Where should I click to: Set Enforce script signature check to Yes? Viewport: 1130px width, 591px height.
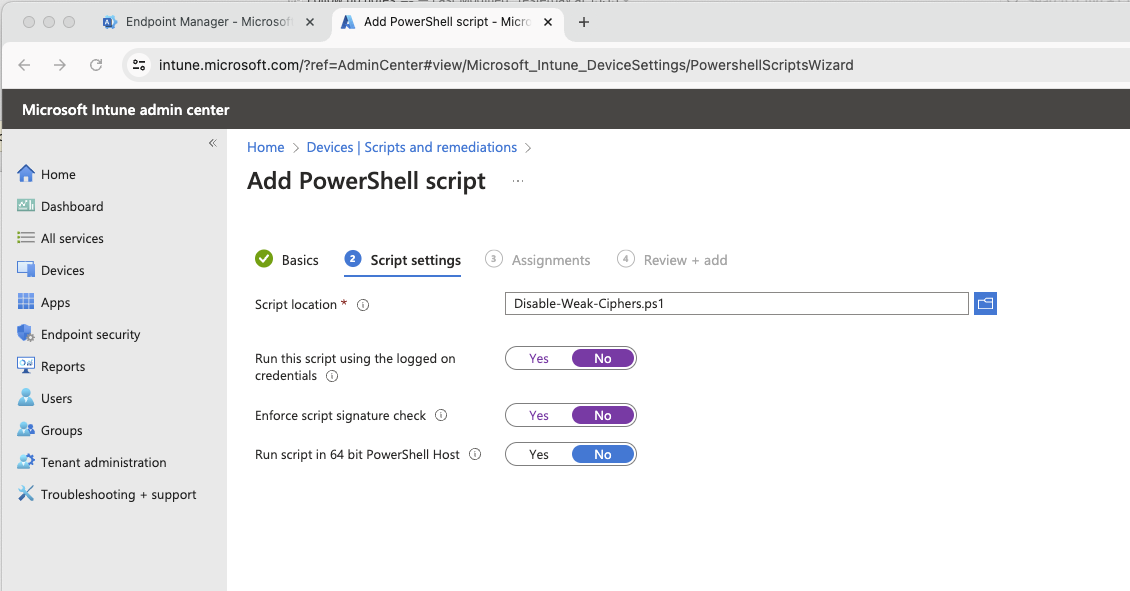click(538, 415)
